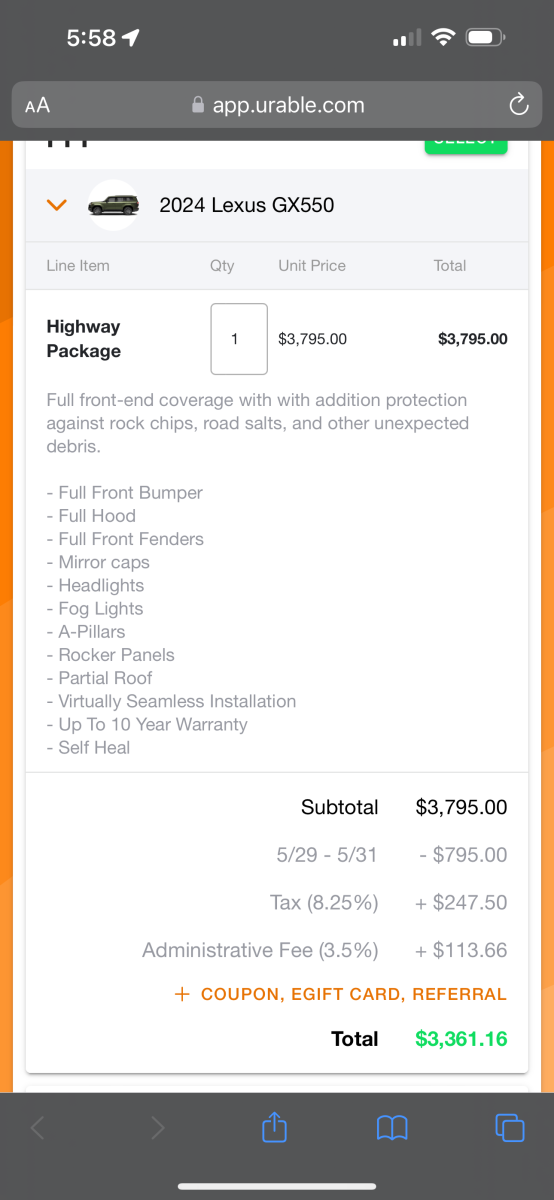Tap the green Select button
The width and height of the screenshot is (554, 1200).
(466, 144)
